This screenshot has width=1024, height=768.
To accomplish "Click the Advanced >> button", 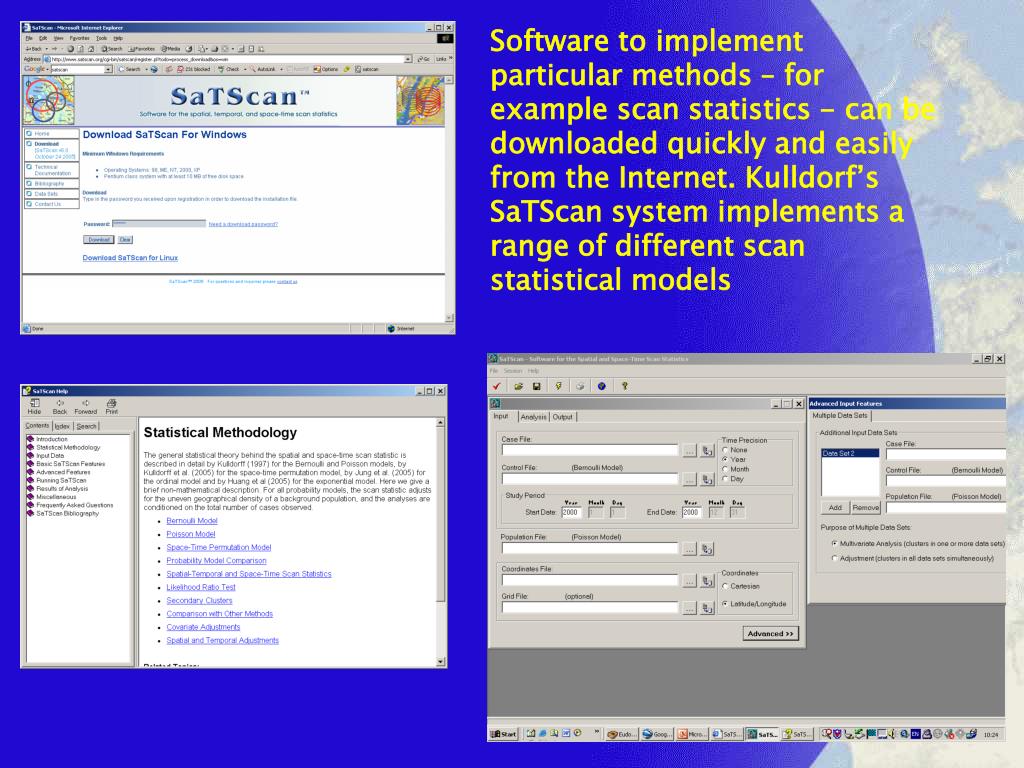I will (771, 633).
